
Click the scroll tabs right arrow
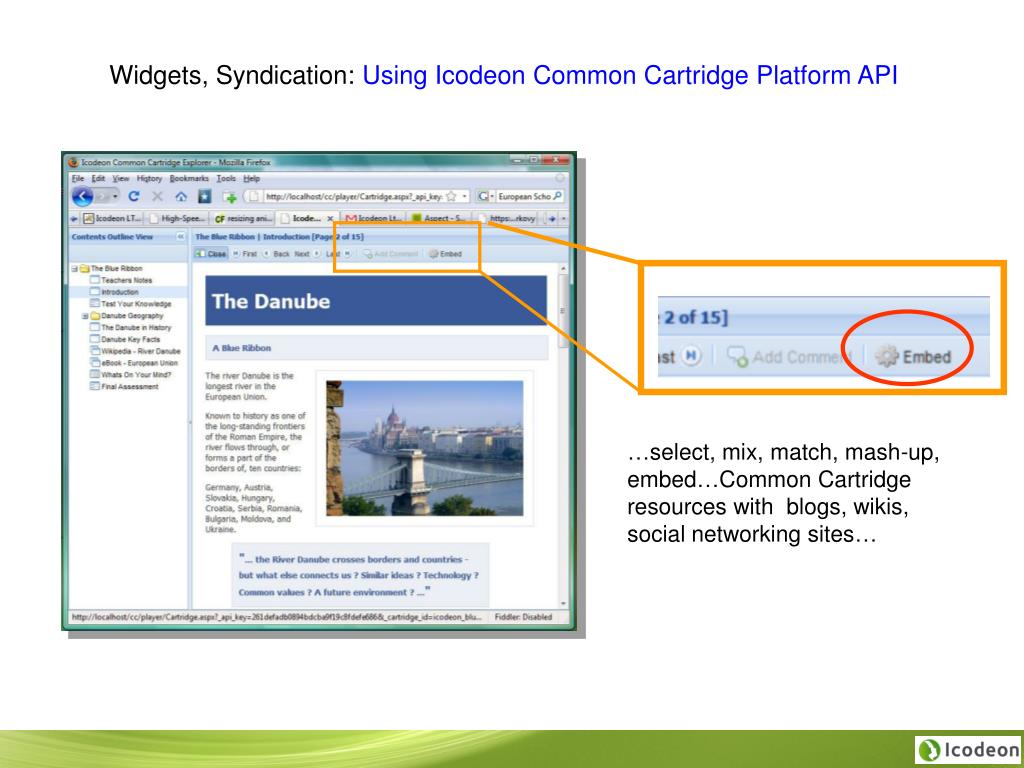pyautogui.click(x=552, y=219)
